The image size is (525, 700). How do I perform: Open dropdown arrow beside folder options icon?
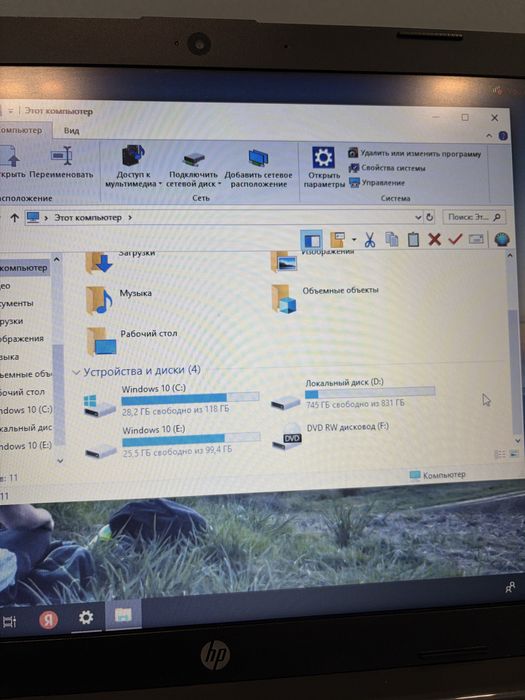click(354, 240)
